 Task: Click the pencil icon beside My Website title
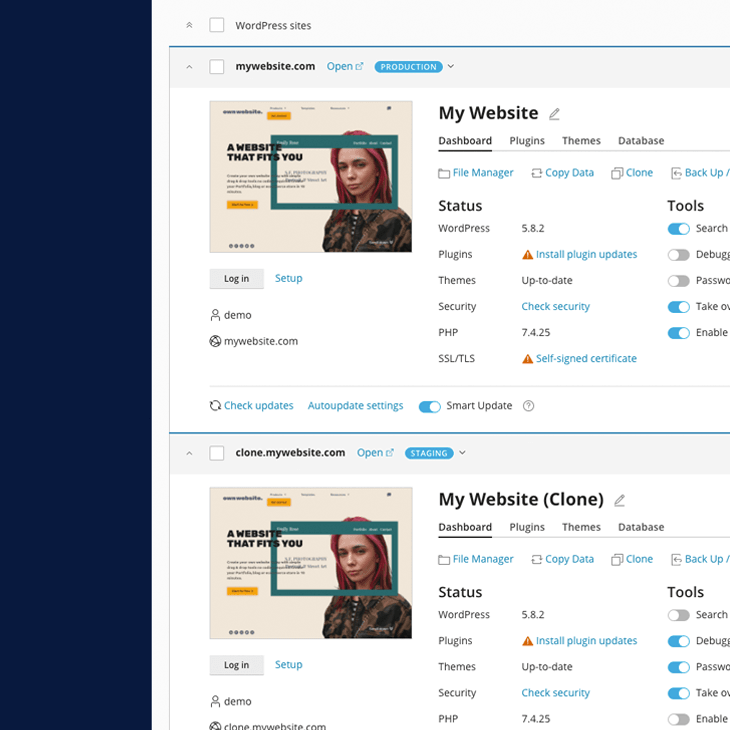click(555, 114)
